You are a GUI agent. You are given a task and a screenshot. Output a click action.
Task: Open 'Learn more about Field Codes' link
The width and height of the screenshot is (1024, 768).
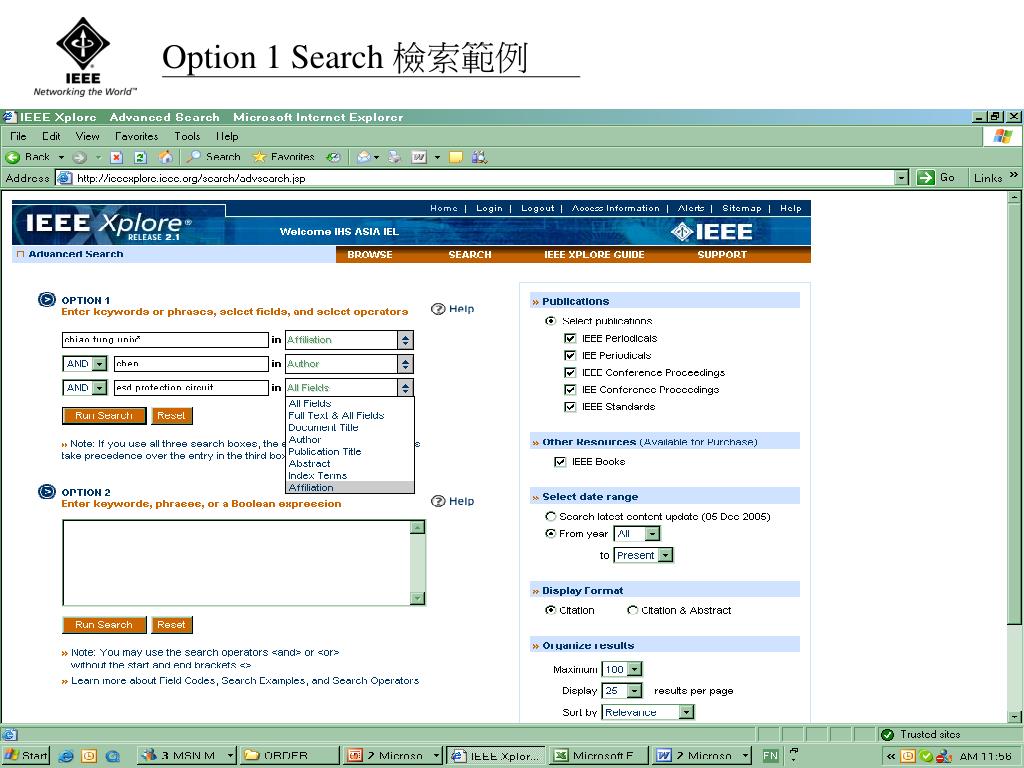pyautogui.click(x=245, y=680)
